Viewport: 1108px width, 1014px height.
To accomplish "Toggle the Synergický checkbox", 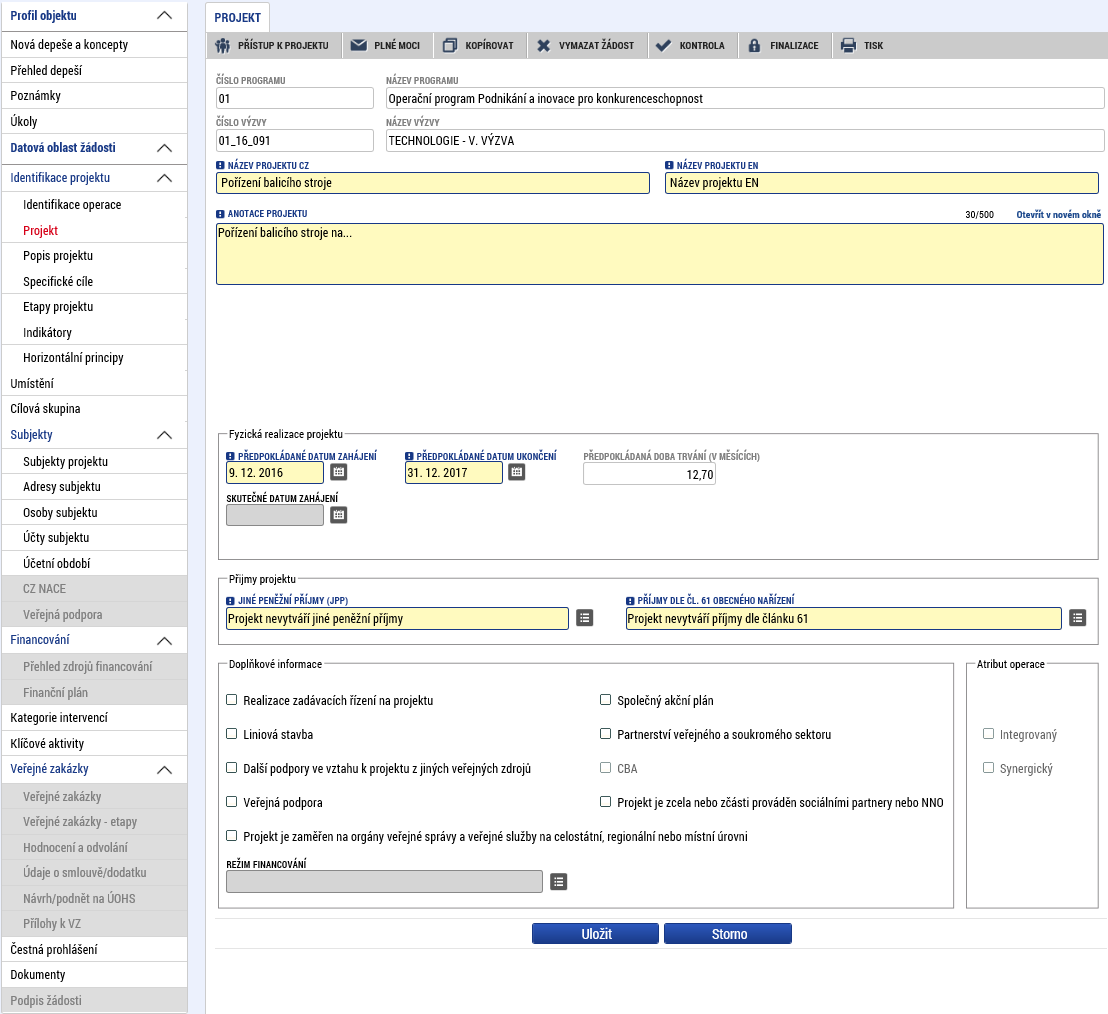I will (989, 768).
